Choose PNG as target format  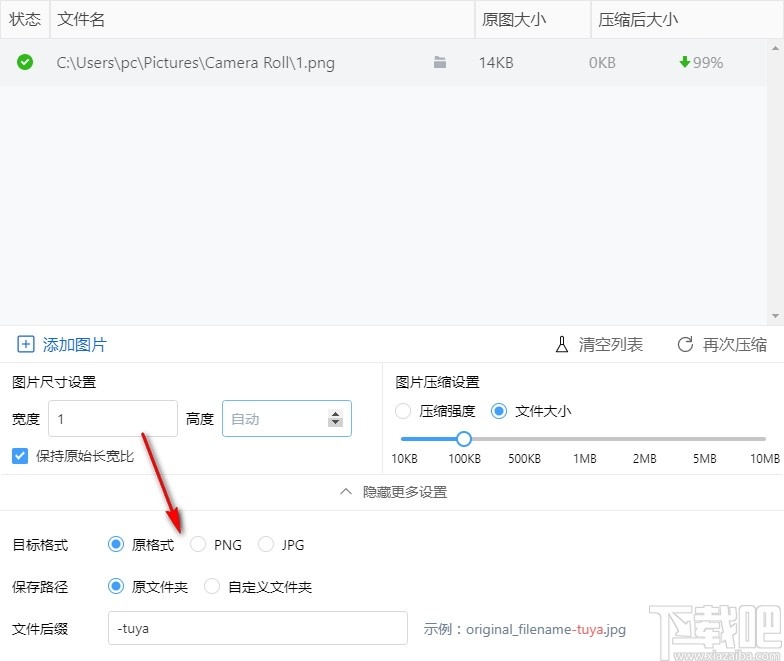(x=198, y=544)
